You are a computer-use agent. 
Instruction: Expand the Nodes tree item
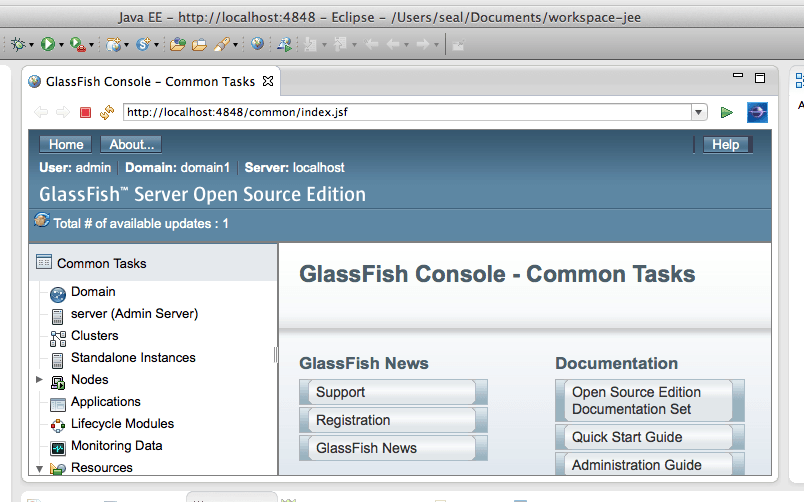[x=39, y=380]
